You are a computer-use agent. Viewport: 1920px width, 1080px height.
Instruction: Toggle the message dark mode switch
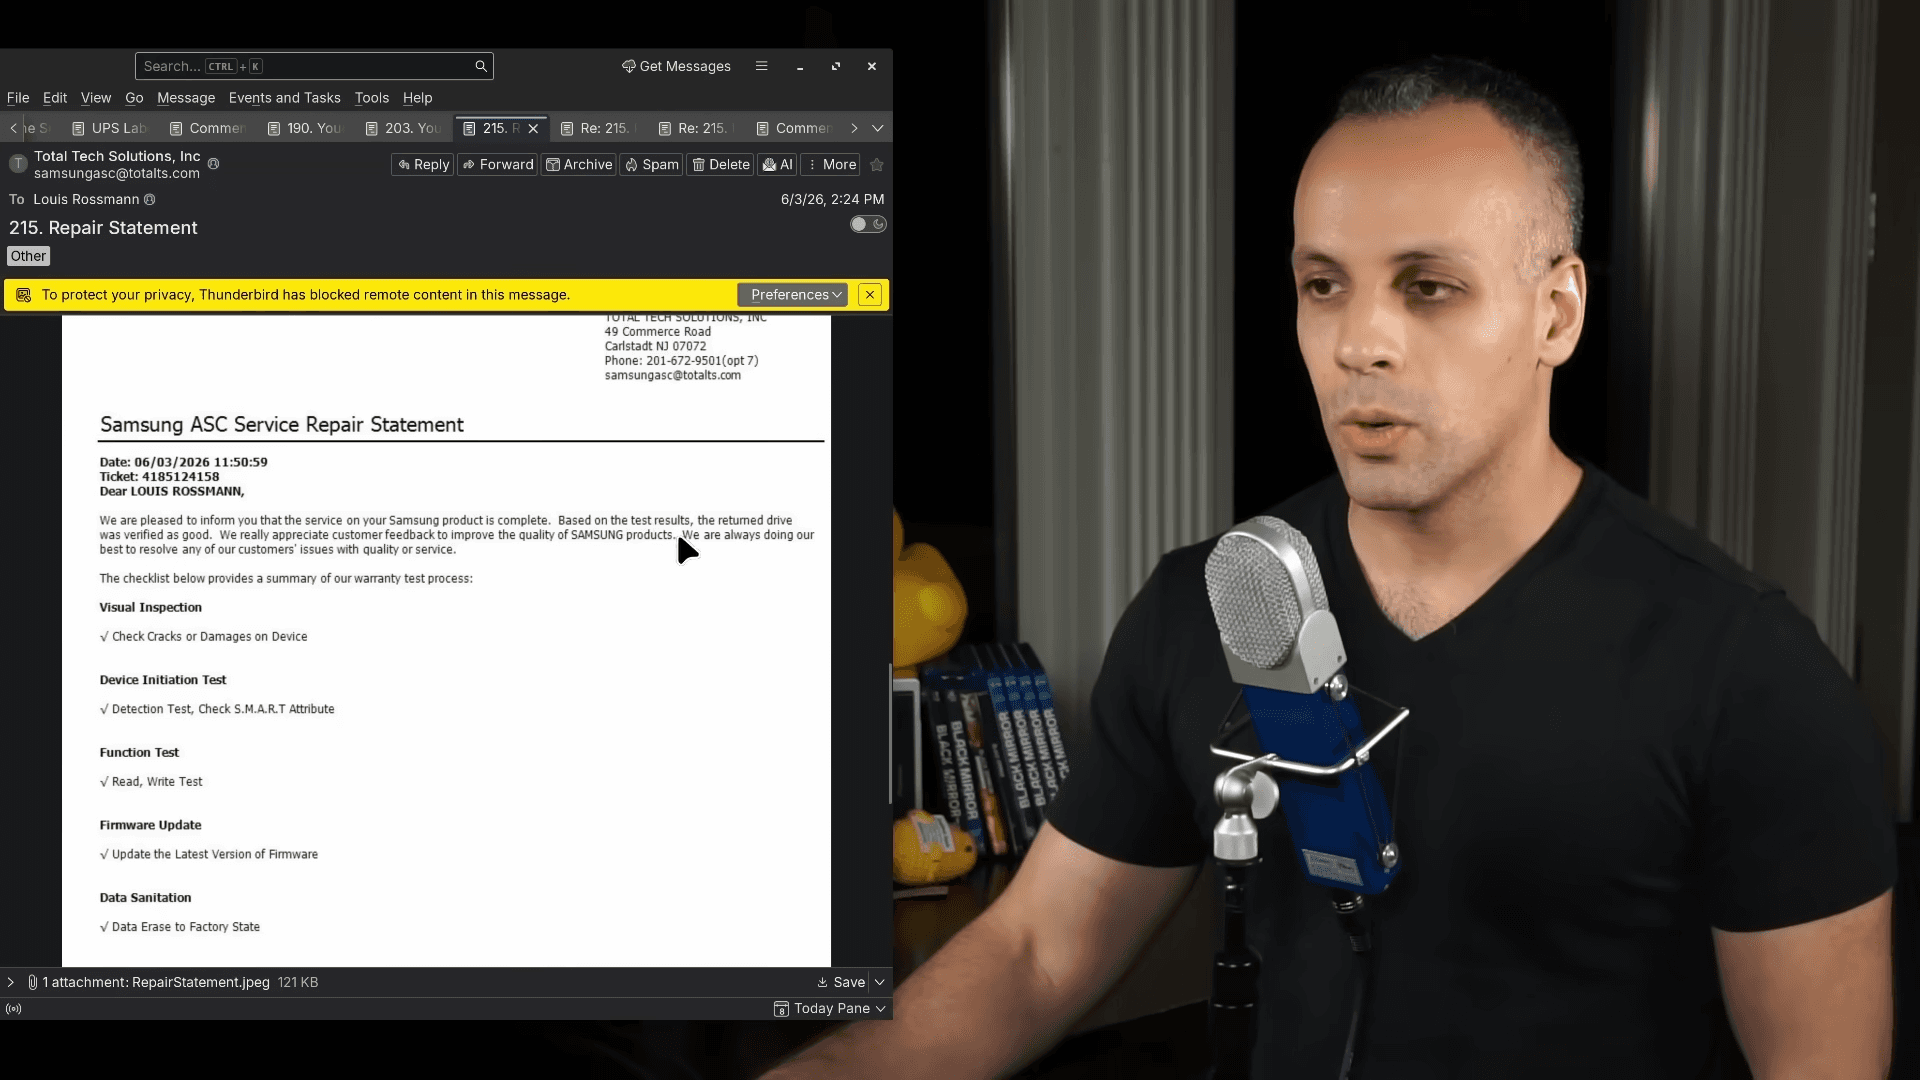tap(868, 224)
